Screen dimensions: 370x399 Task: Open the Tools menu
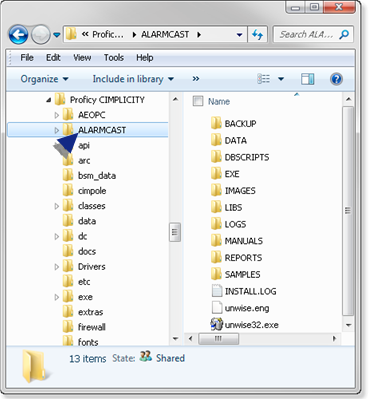pos(114,58)
